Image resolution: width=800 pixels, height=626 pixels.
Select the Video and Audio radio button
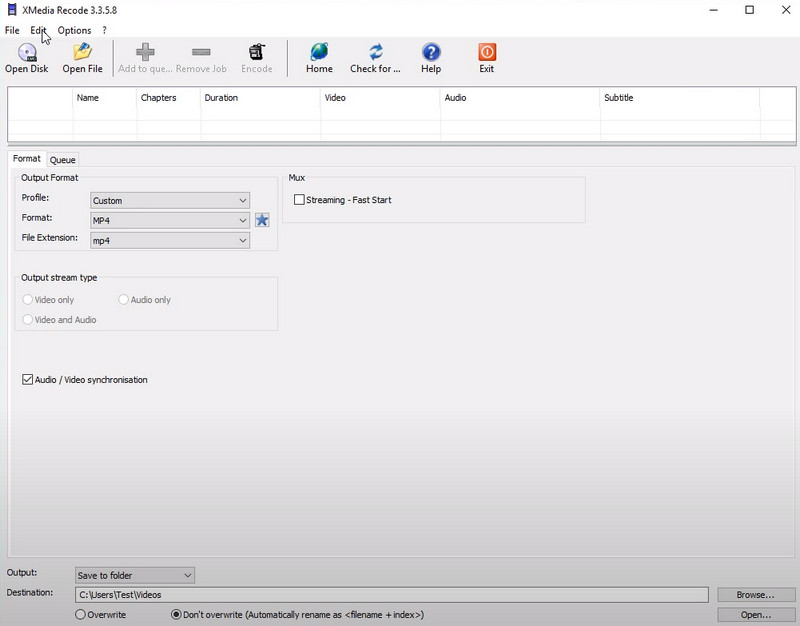click(28, 319)
